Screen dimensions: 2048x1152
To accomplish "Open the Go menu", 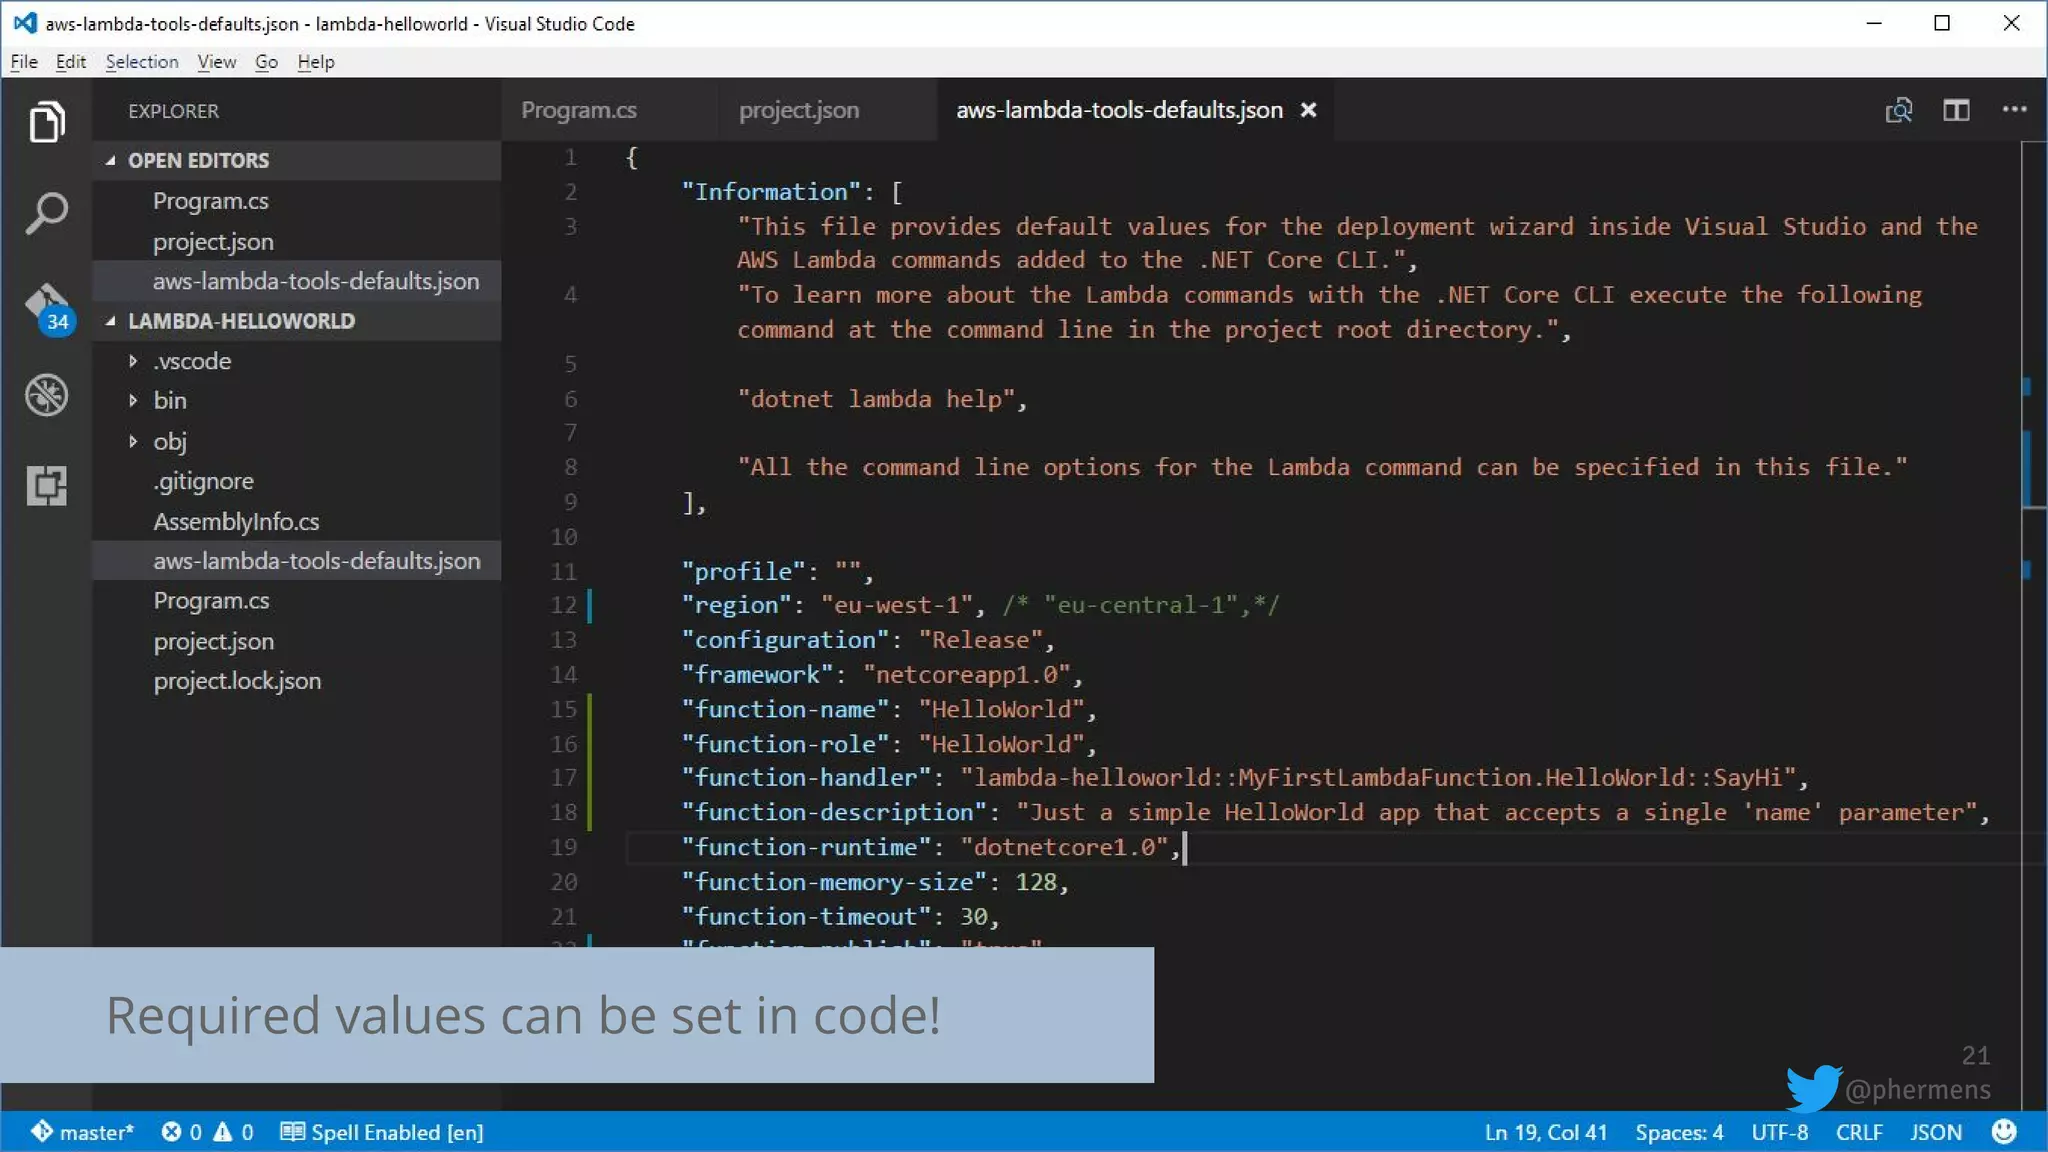I will (x=266, y=62).
